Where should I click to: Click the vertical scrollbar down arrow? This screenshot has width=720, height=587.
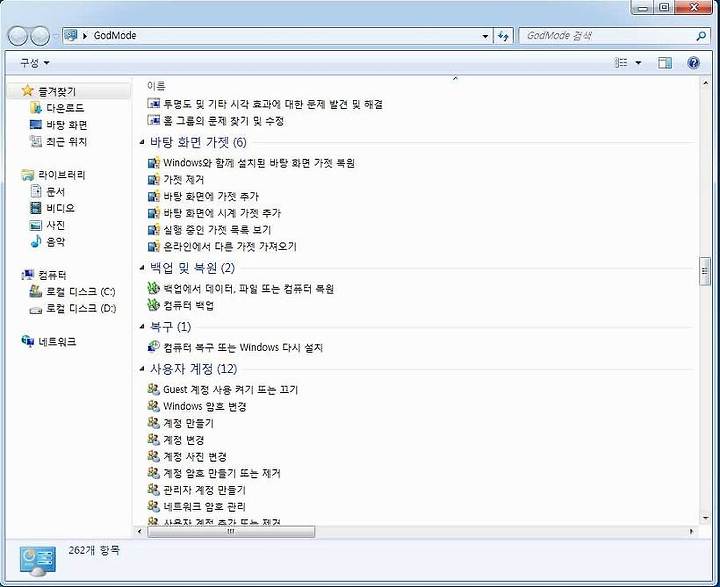tap(705, 518)
